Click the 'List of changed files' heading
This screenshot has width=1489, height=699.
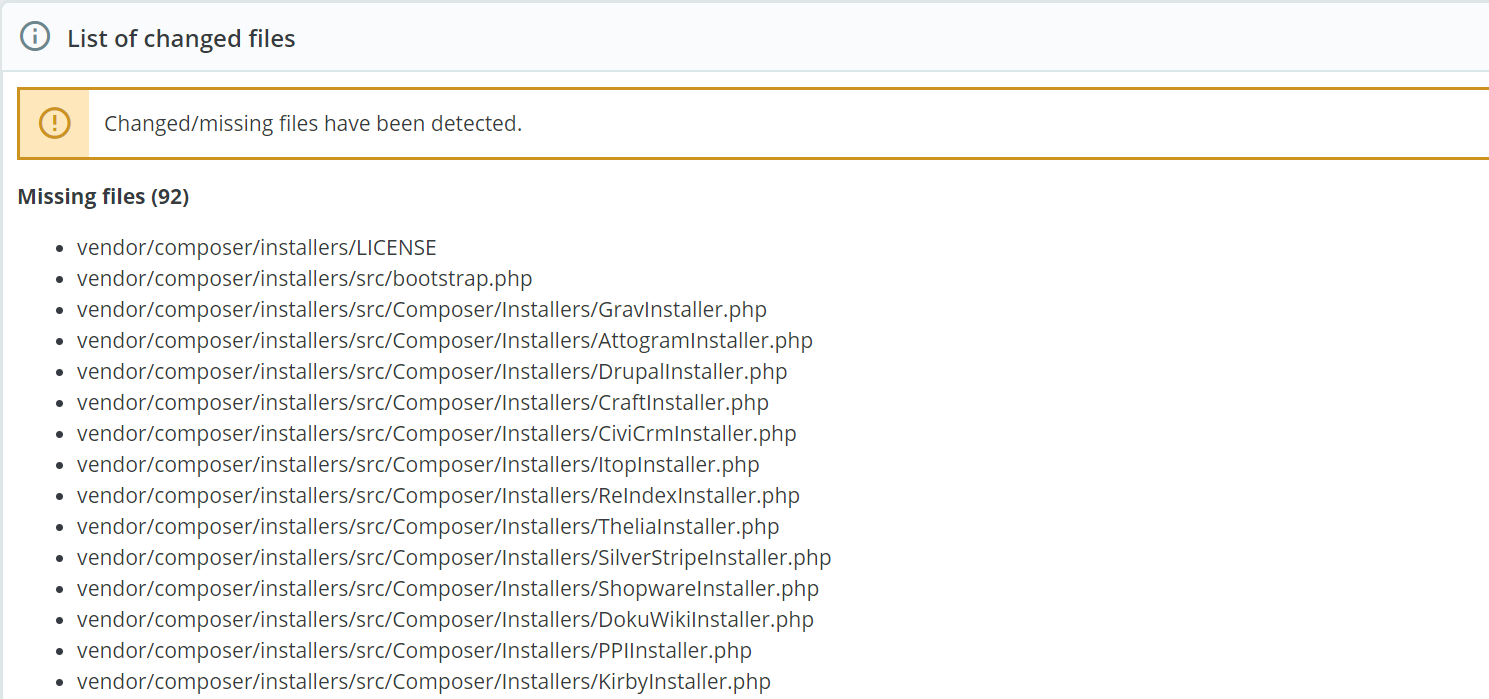(x=181, y=39)
